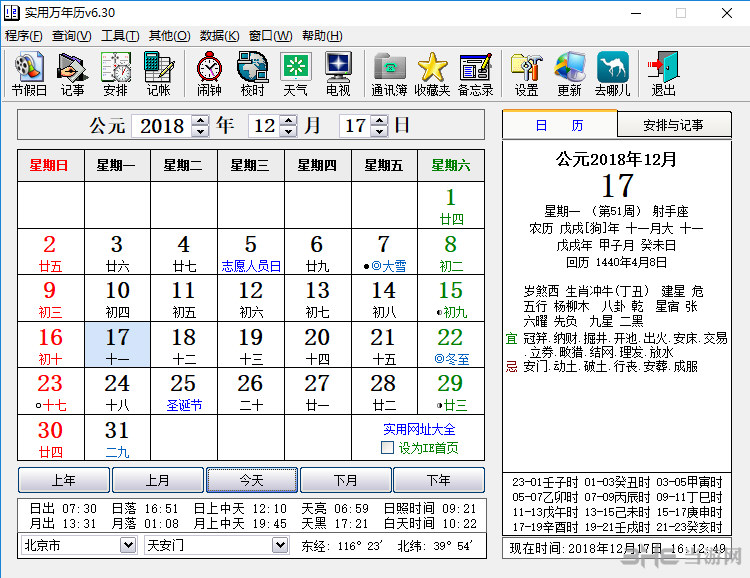Select December 28 廿二 in calendar
750x578 pixels.
click(385, 391)
